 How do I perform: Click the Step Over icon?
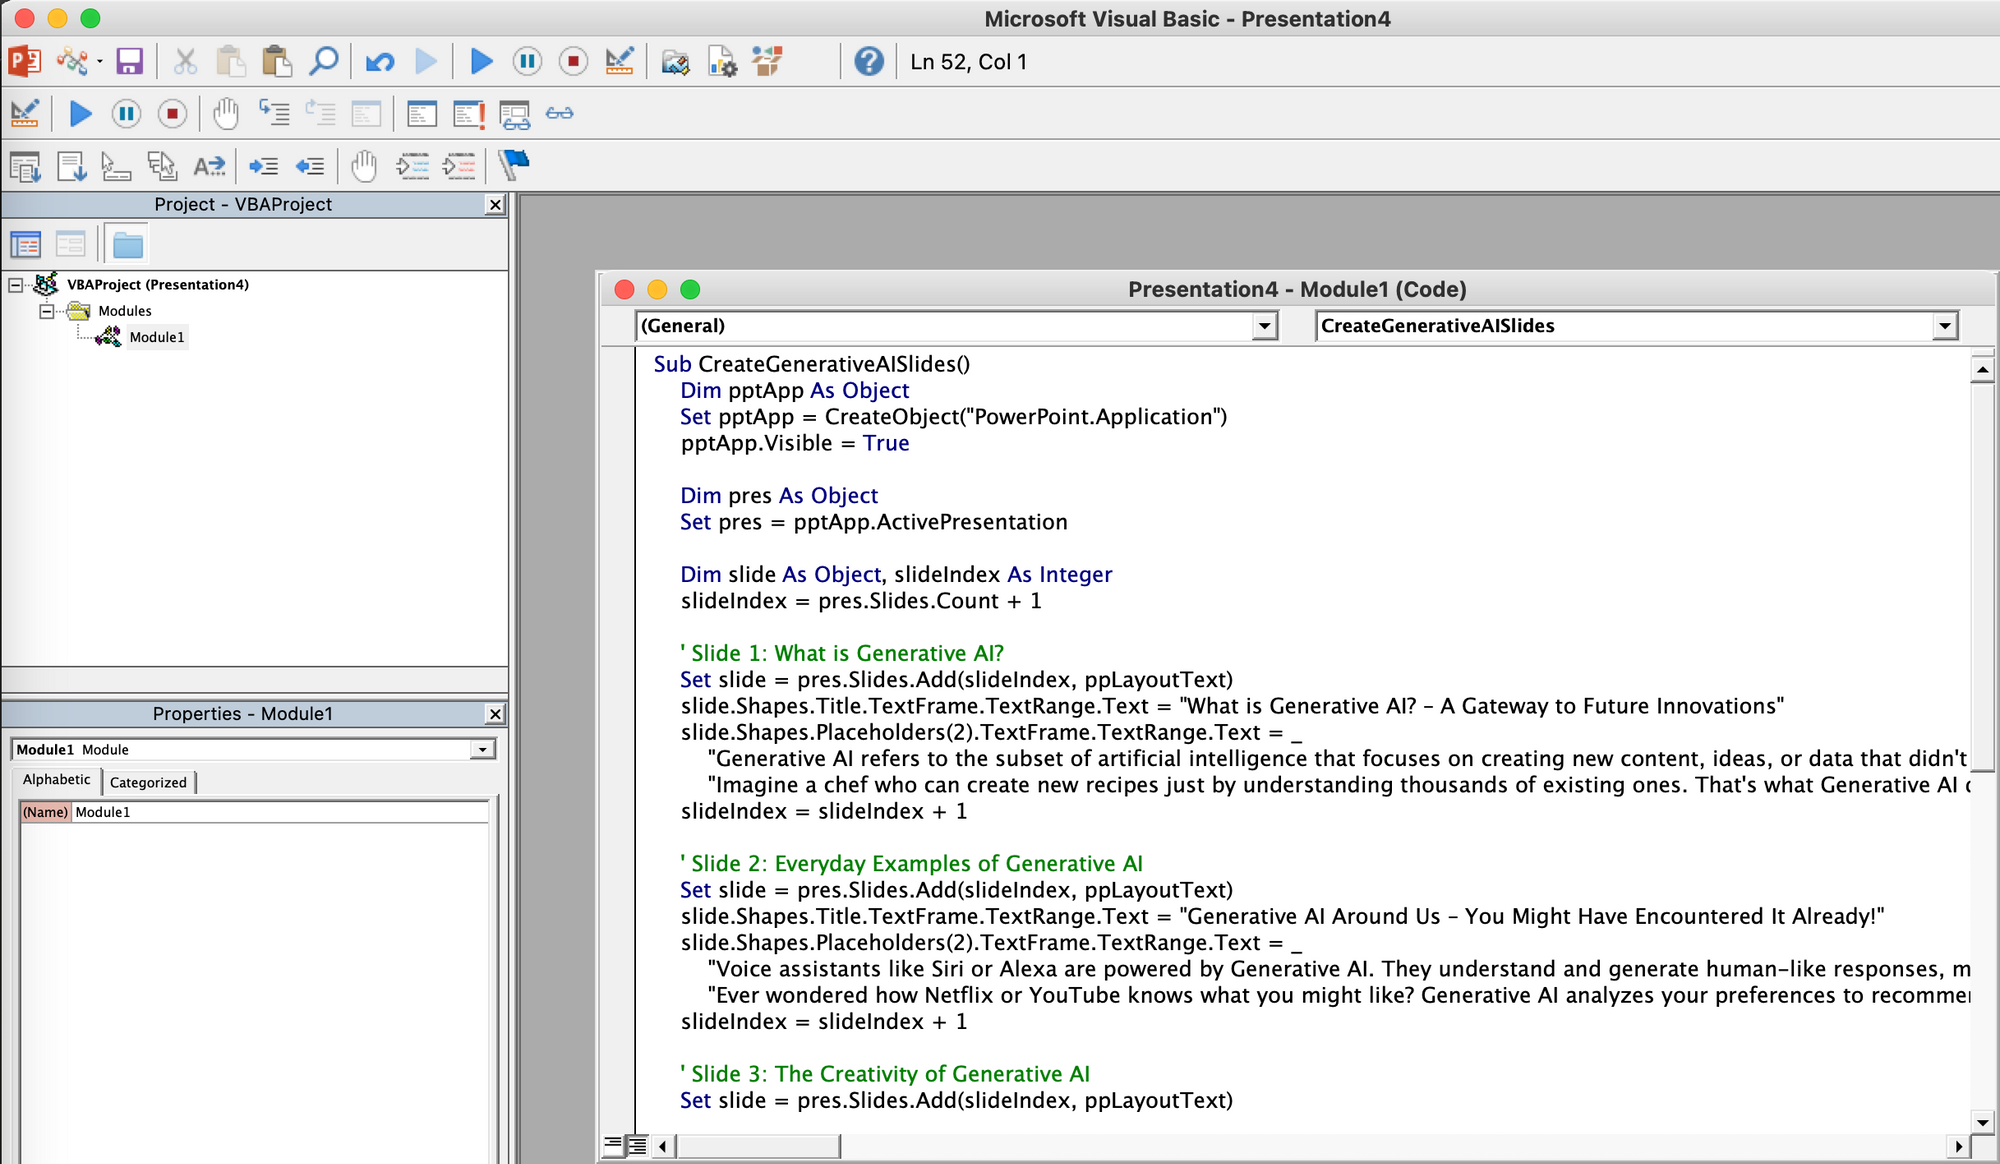[320, 112]
